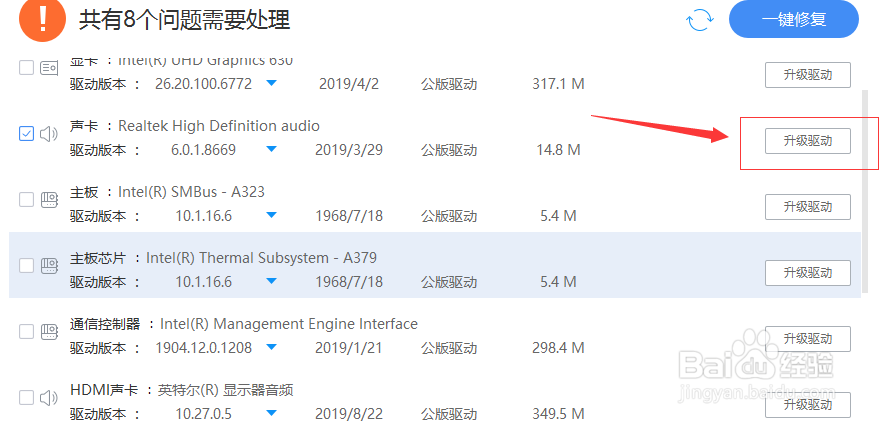885x423 pixels.
Task: Uncheck the Realtek High Definition audio checkbox
Action: coord(27,134)
